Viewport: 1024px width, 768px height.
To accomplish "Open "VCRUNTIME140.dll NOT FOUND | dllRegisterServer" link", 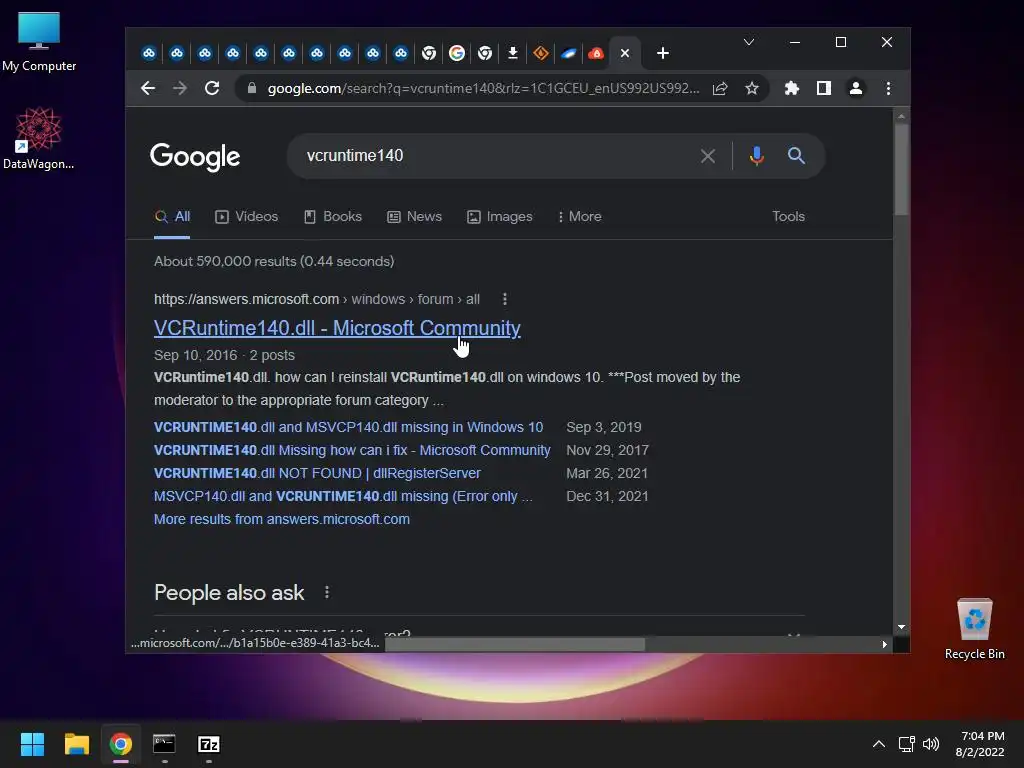I will 317,473.
